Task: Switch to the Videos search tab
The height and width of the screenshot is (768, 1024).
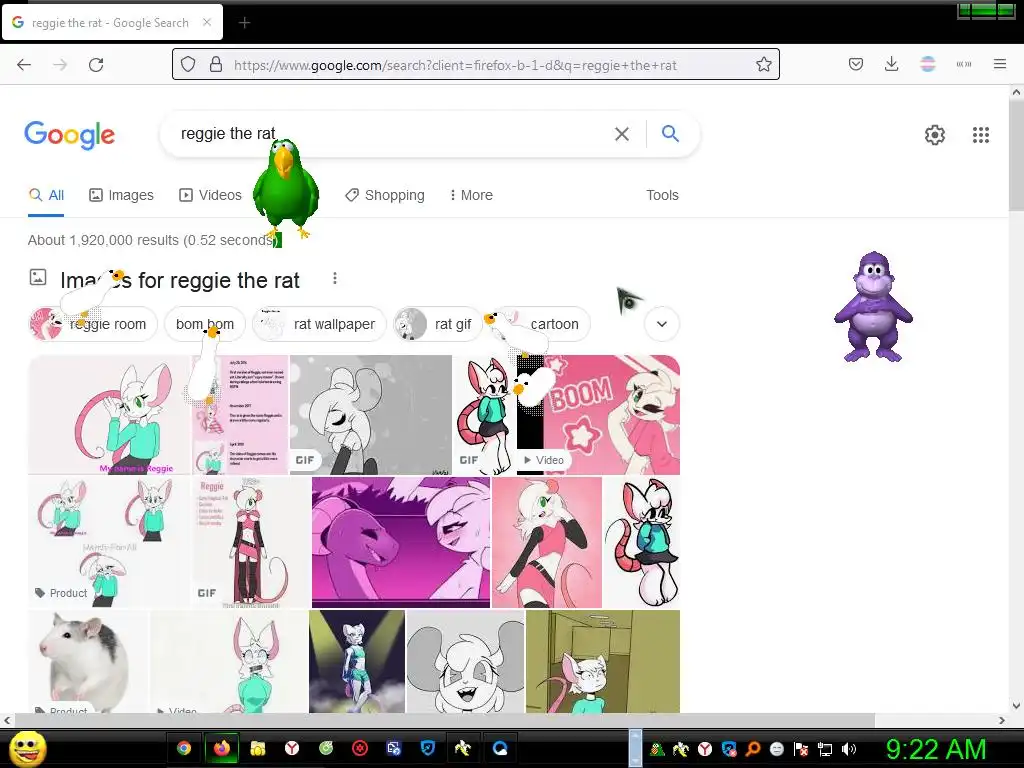Action: (x=210, y=195)
